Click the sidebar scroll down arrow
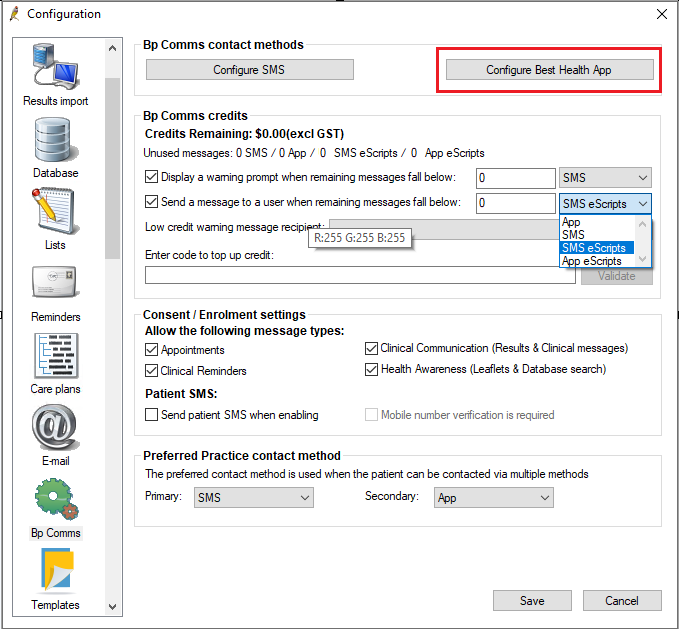This screenshot has height=629, width=679. tap(113, 606)
